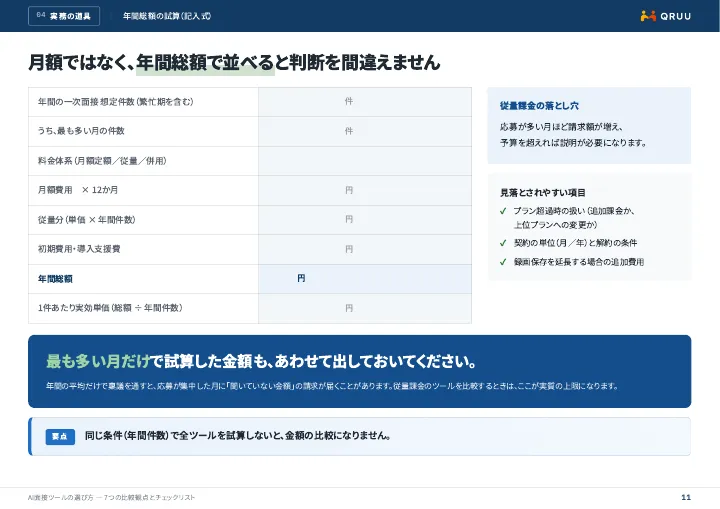Click row label 従量分(単価 × 年間件数)
720x509 pixels.
[87, 220]
